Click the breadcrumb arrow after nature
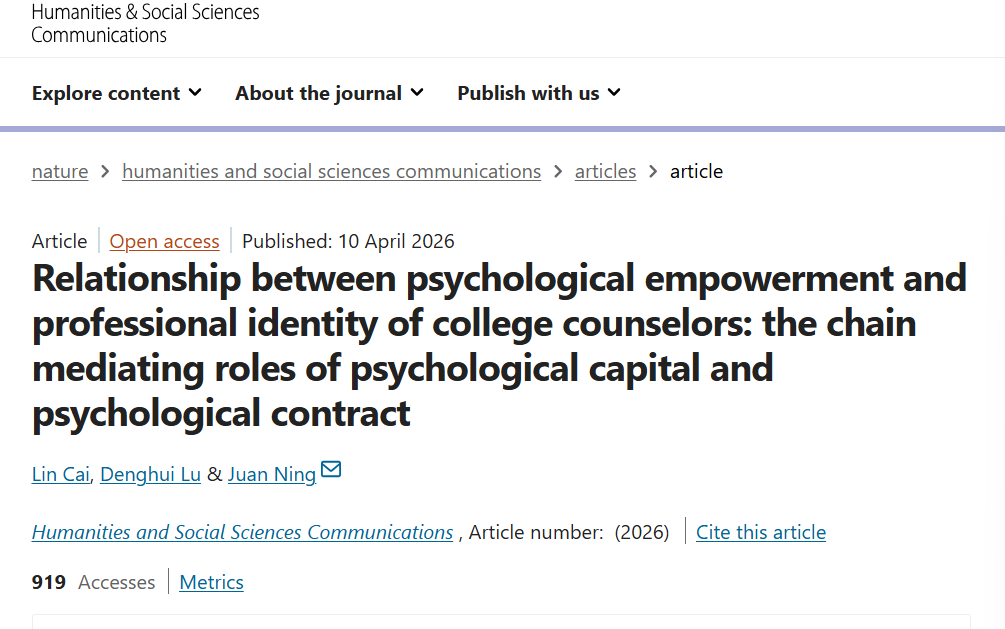 [105, 171]
